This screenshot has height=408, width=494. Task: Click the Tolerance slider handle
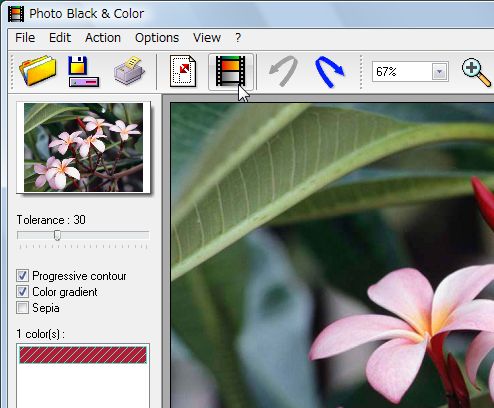click(x=57, y=235)
